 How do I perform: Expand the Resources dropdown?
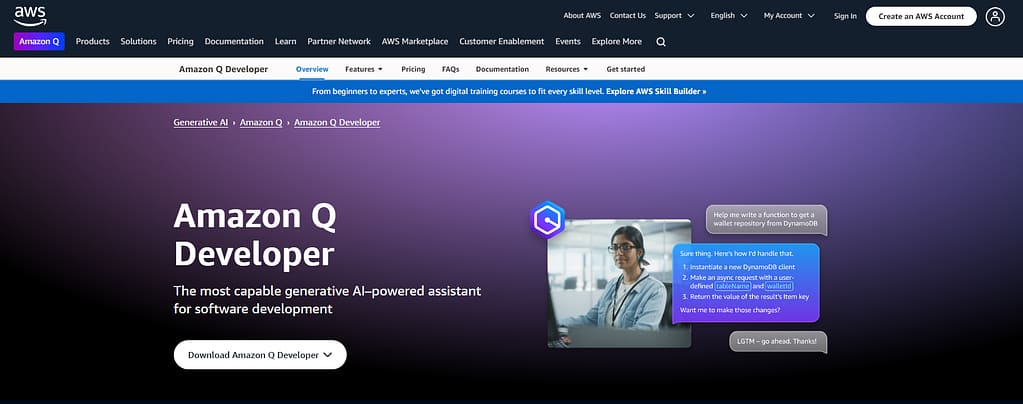(x=566, y=69)
